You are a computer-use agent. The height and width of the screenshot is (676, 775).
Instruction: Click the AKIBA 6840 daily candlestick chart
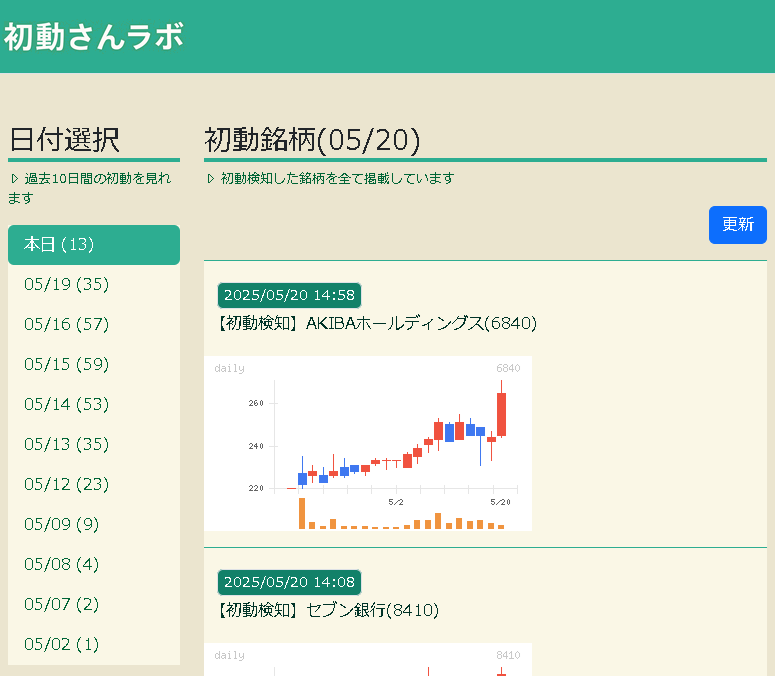pyautogui.click(x=368, y=443)
